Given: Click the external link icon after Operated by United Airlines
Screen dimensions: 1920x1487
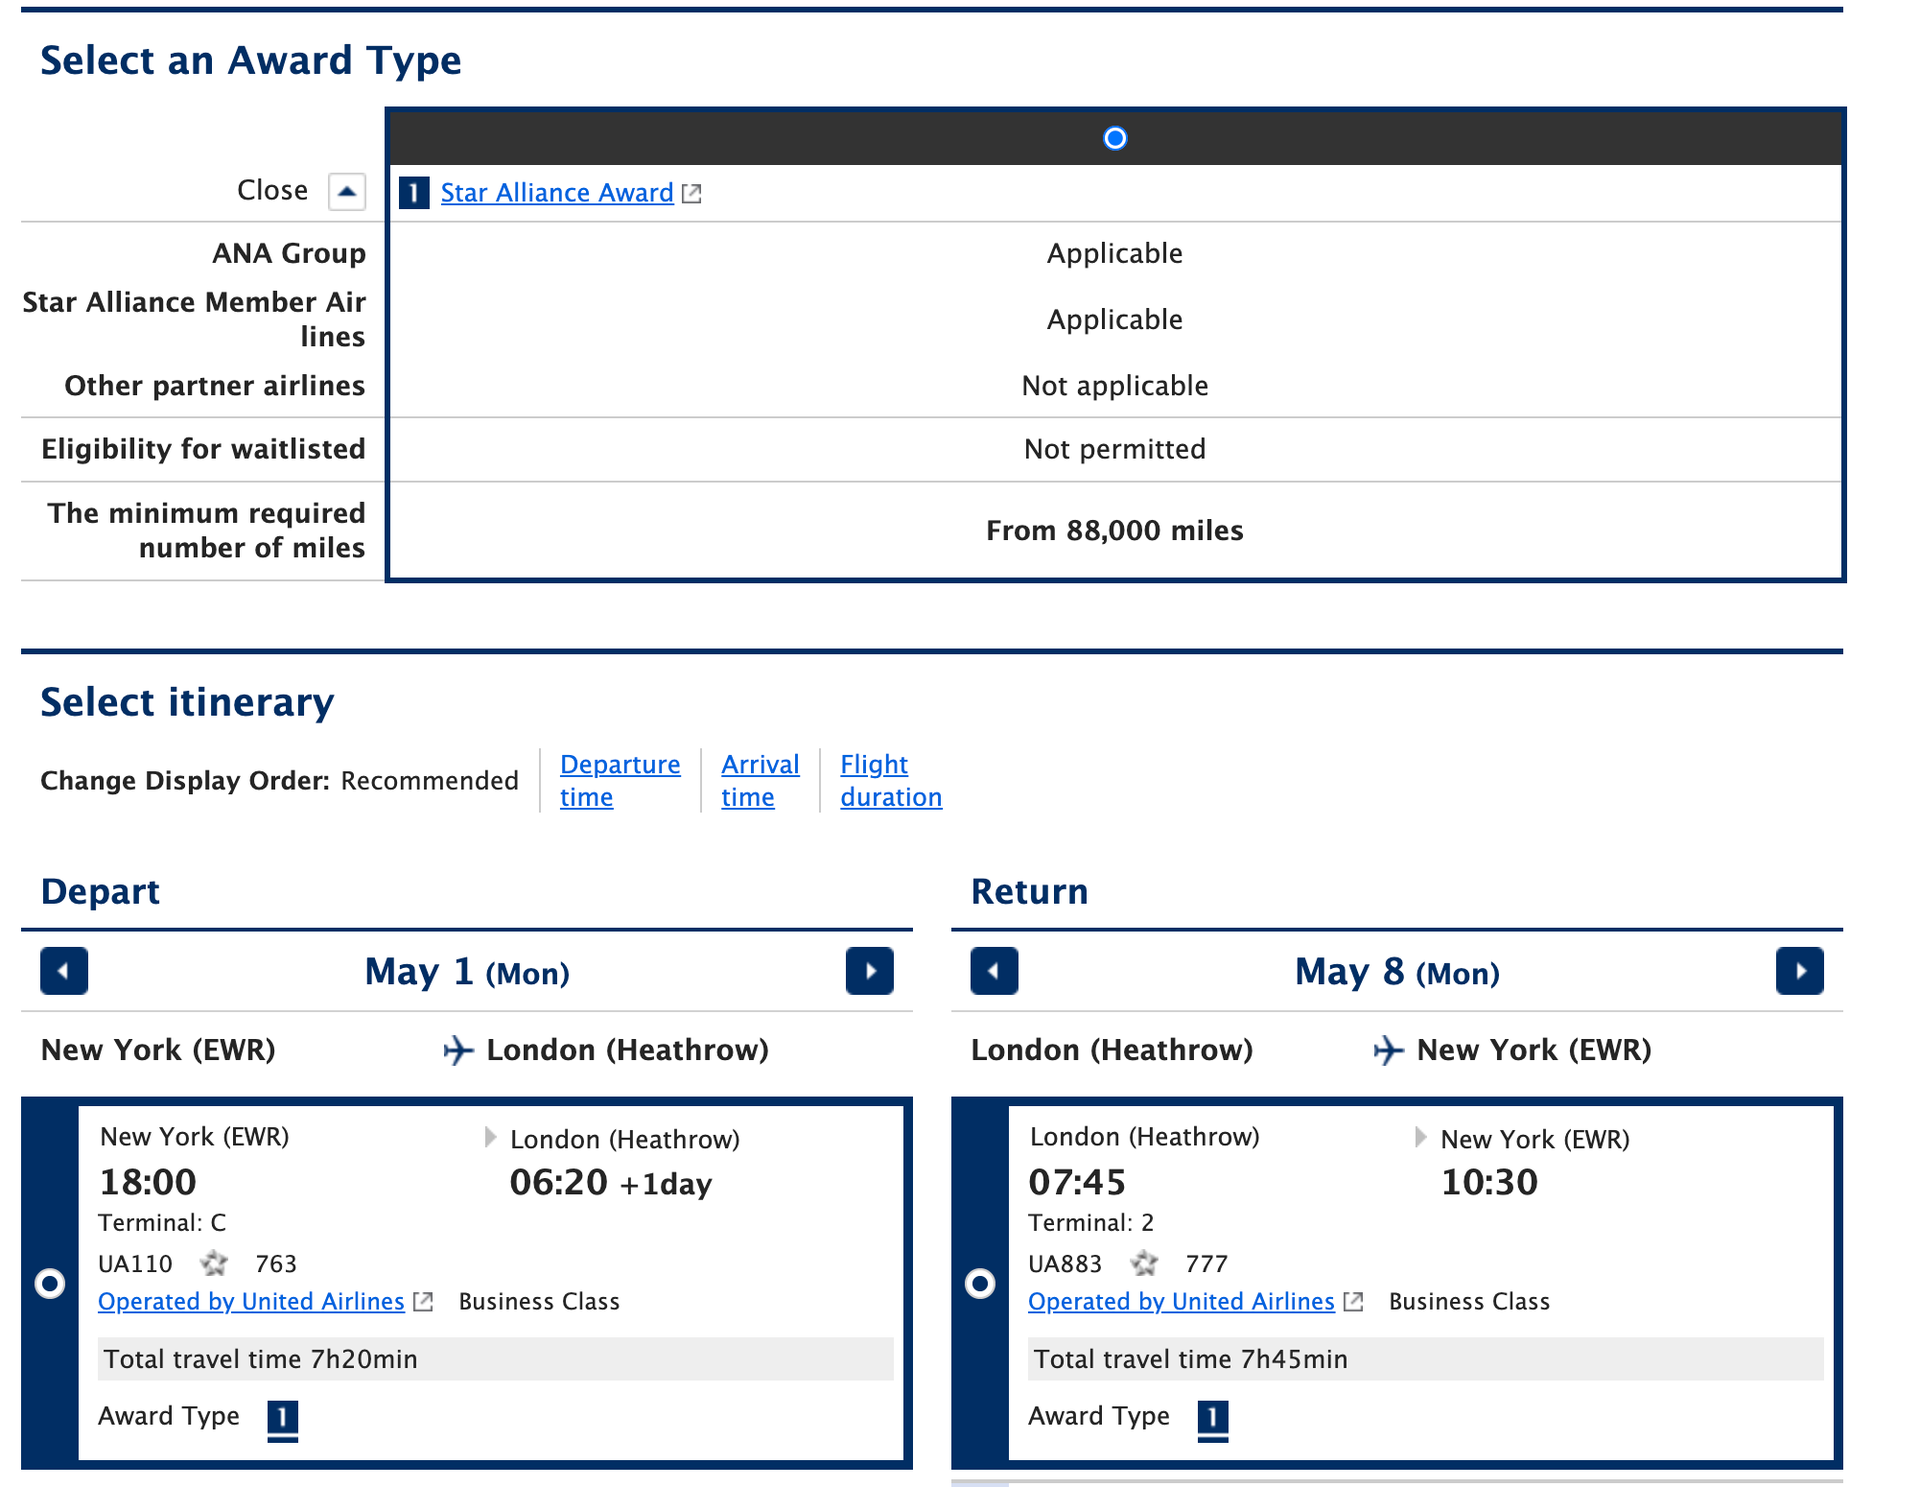Looking at the screenshot, I should 423,1301.
